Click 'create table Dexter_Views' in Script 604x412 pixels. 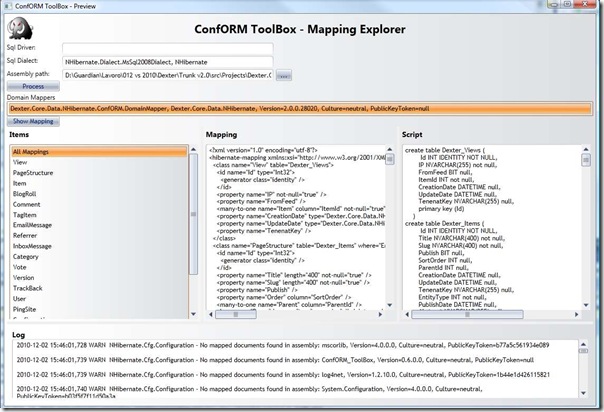coord(445,150)
